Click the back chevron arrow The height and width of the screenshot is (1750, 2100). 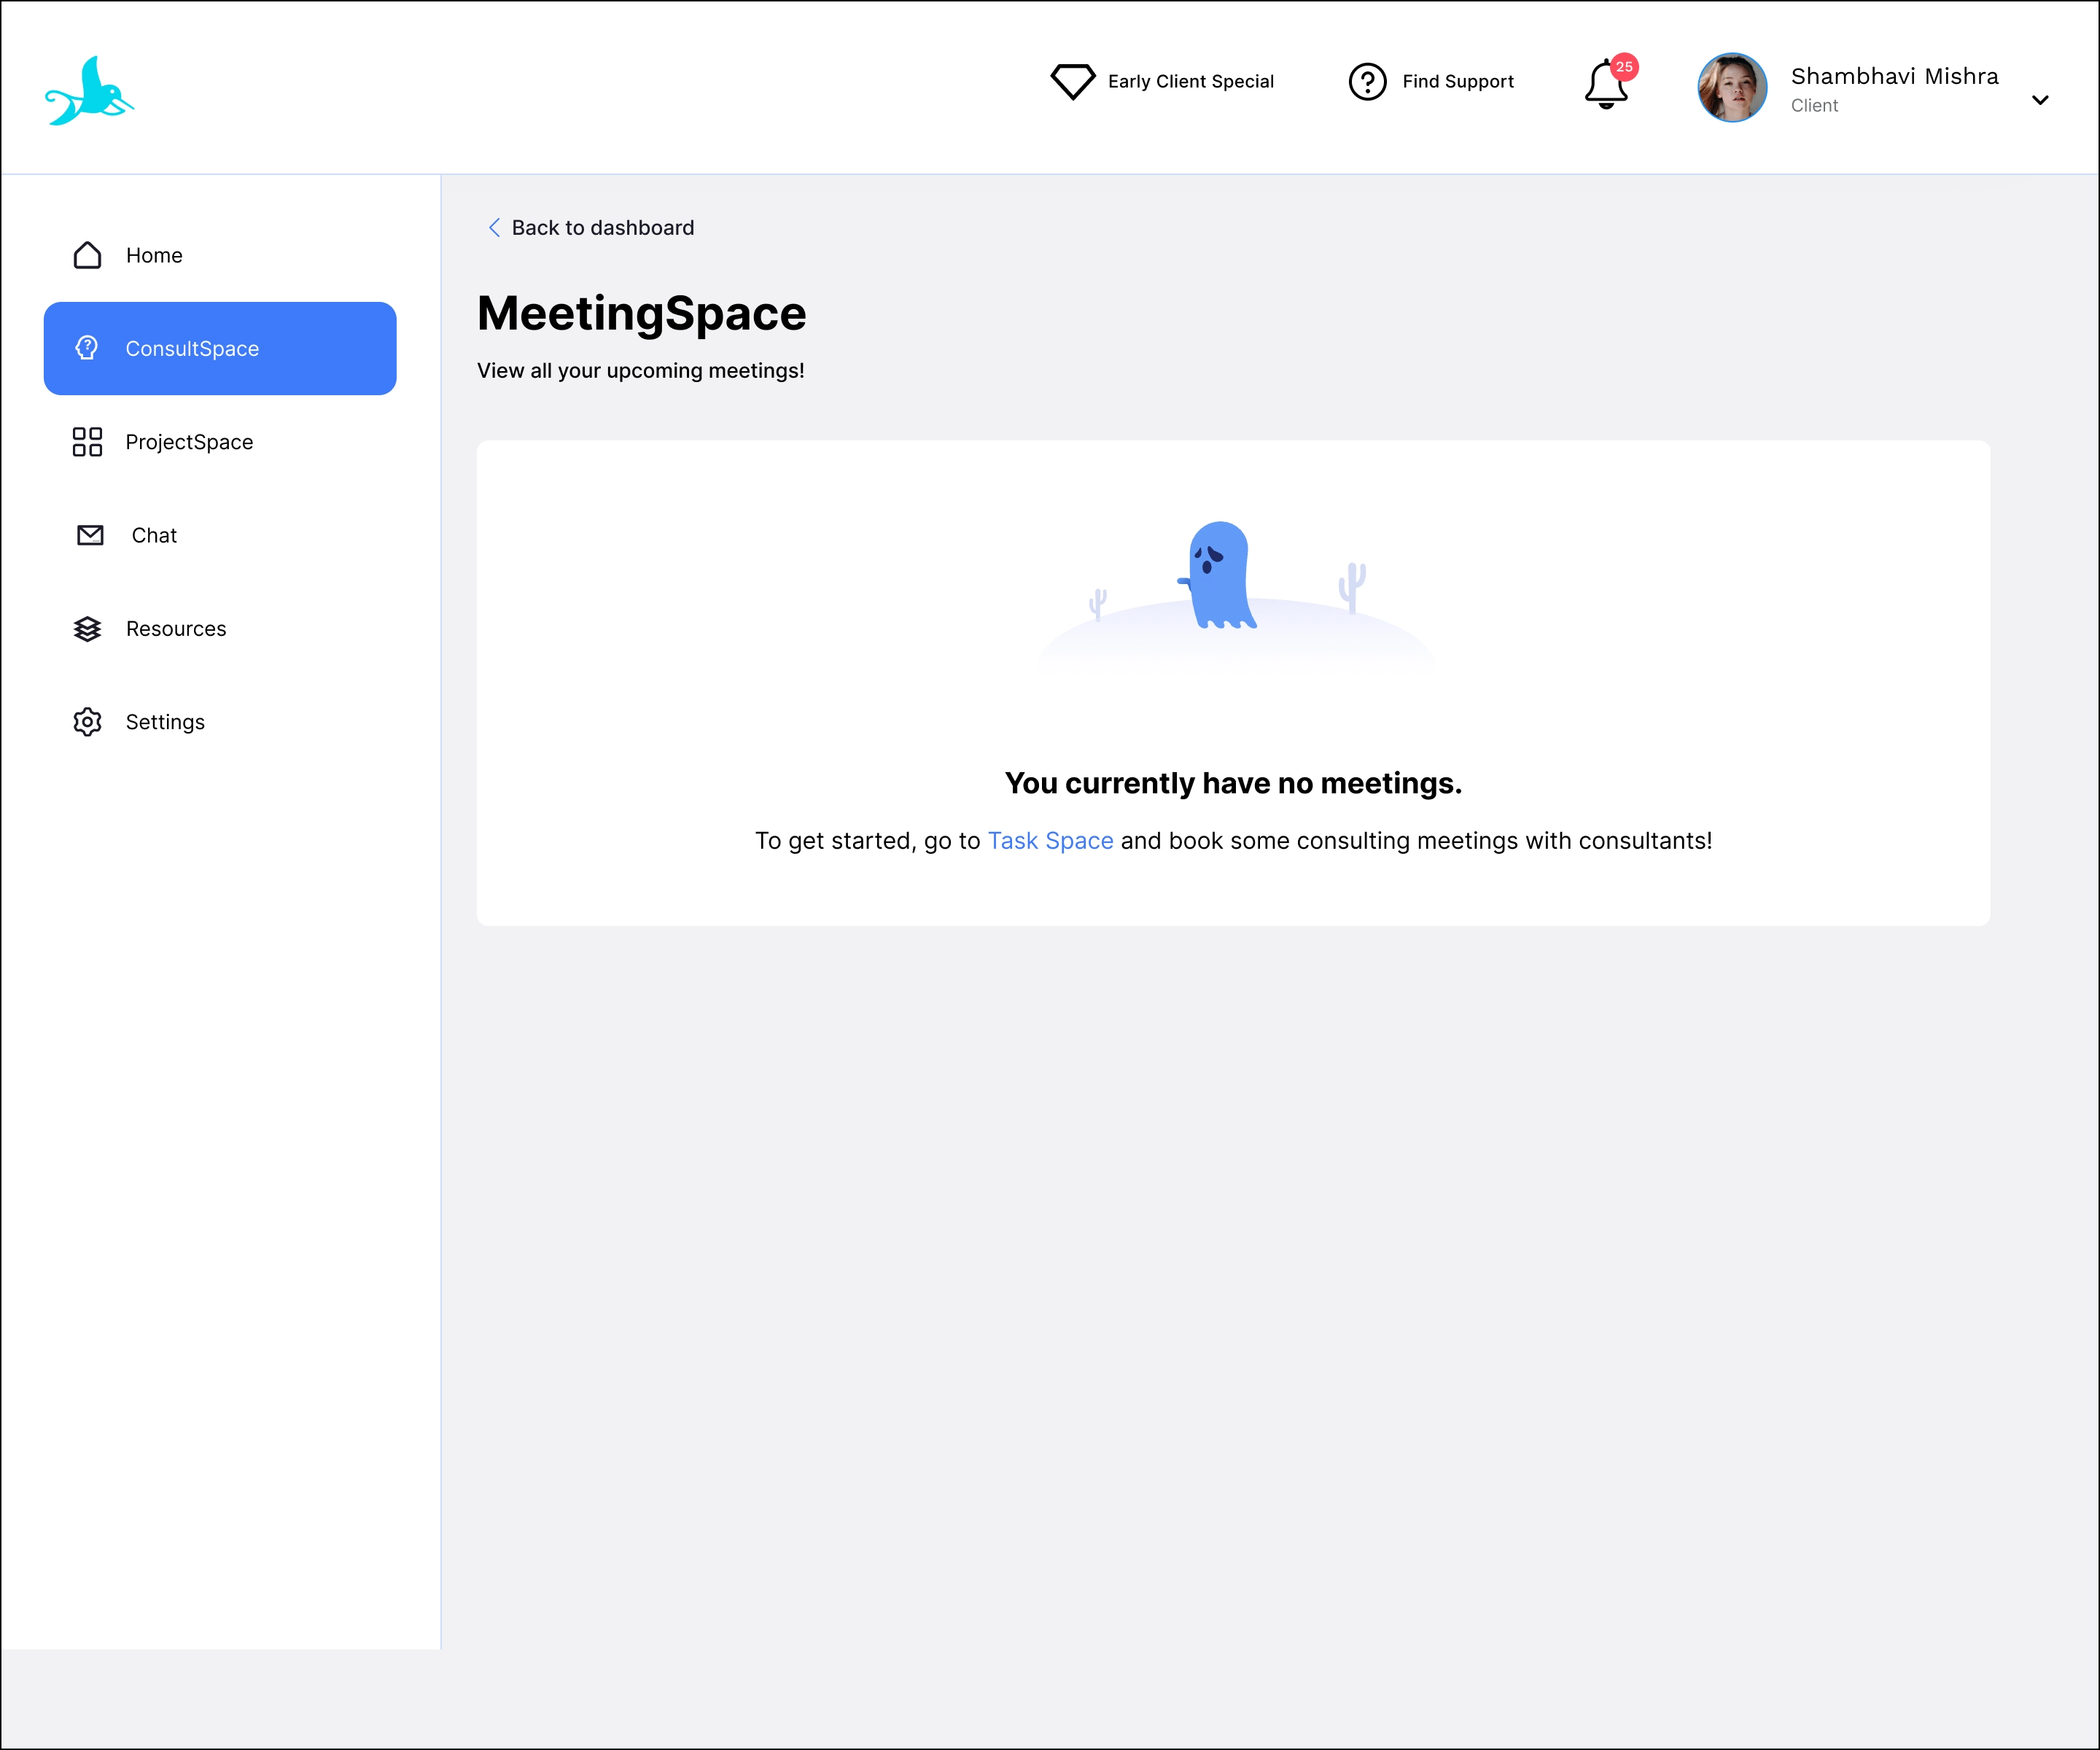(x=494, y=228)
